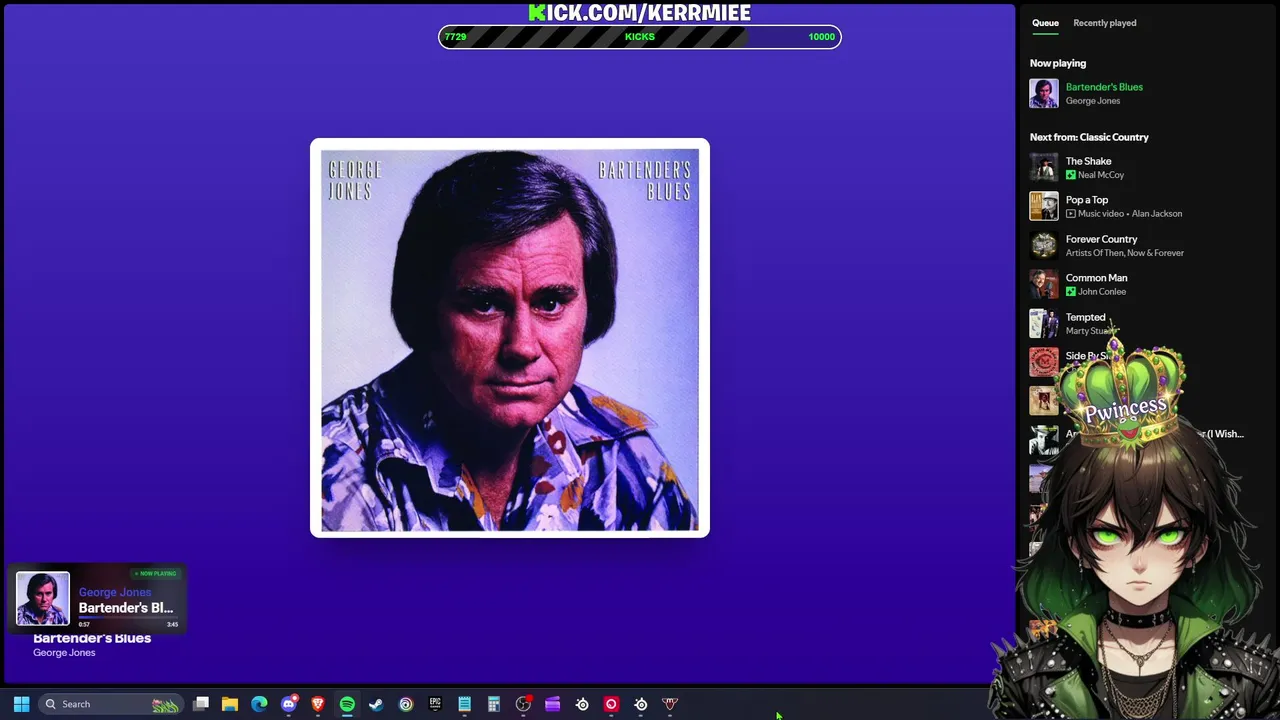Click the green icon beside Neal McCoy

click(1071, 175)
